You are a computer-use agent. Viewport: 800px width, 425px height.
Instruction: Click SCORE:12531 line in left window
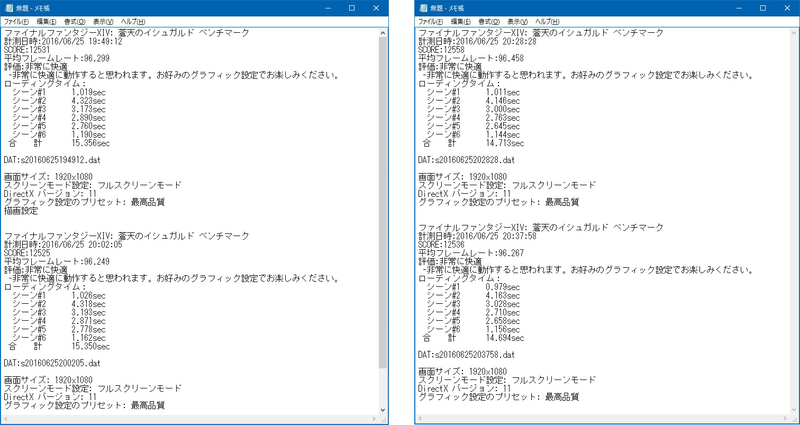[27, 50]
